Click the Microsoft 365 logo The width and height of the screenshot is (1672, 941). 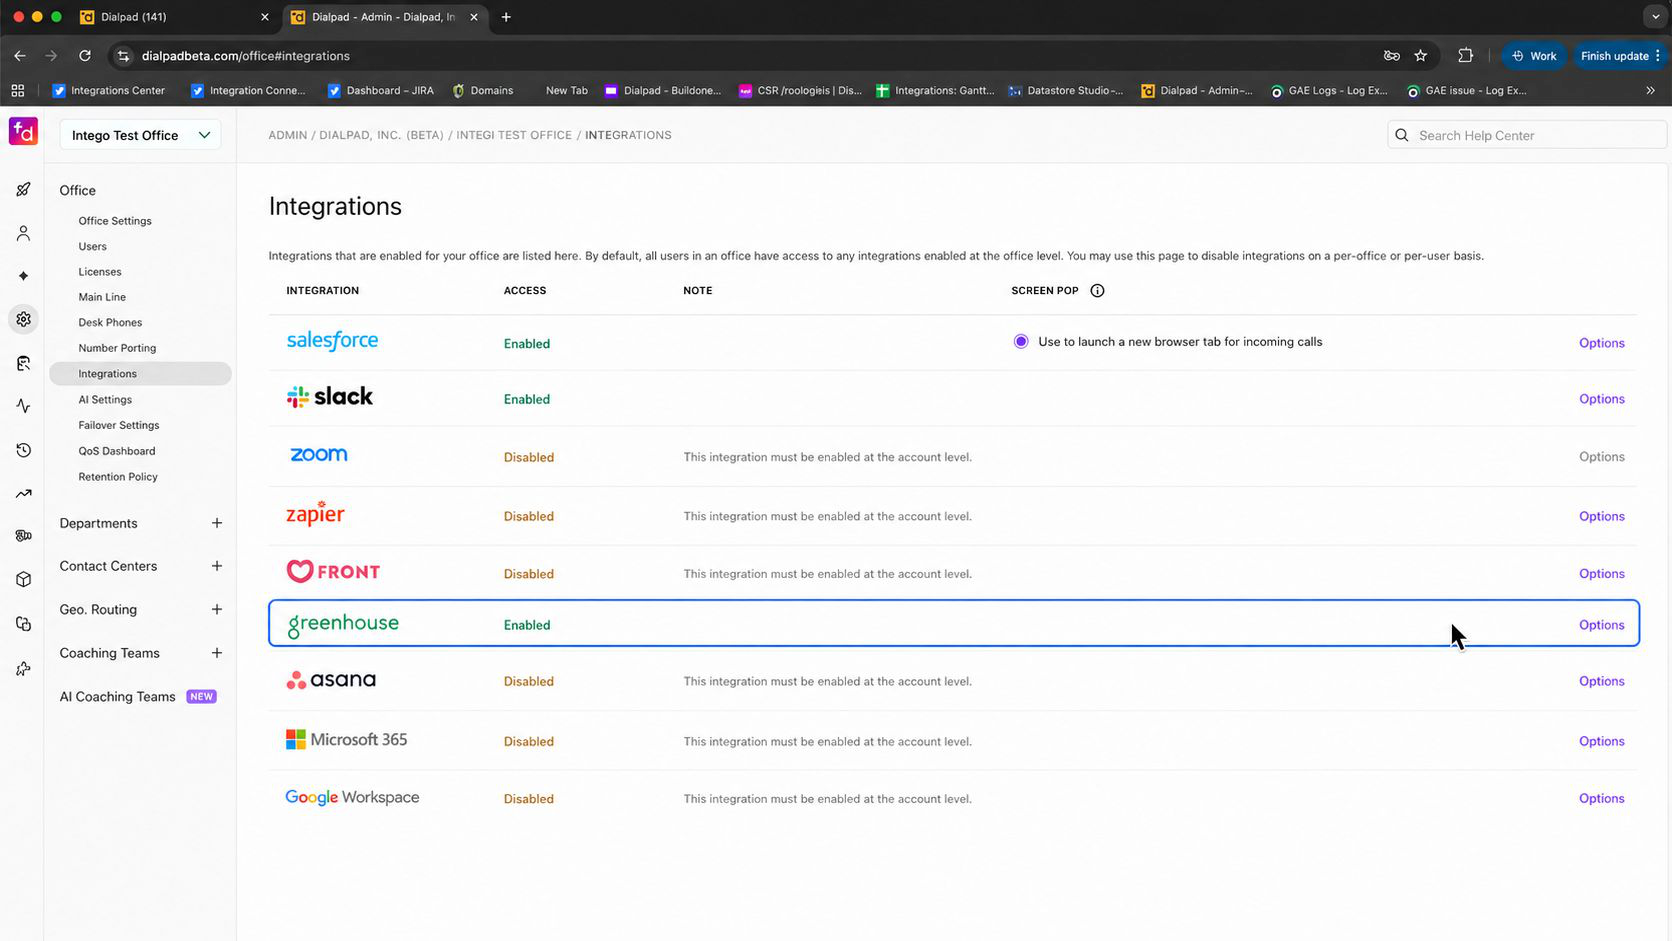point(346,740)
